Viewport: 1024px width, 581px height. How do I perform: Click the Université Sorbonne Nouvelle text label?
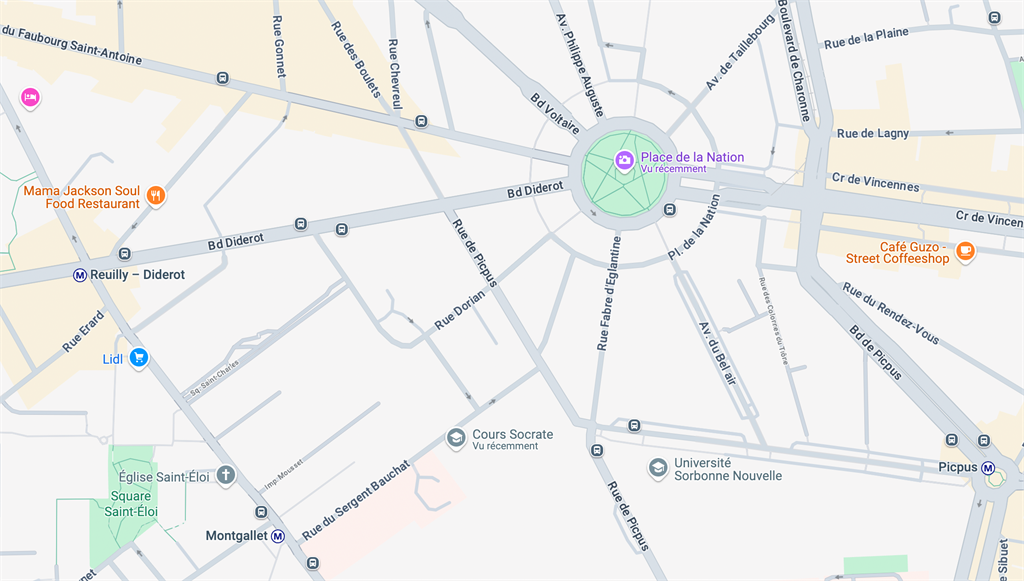coord(728,469)
